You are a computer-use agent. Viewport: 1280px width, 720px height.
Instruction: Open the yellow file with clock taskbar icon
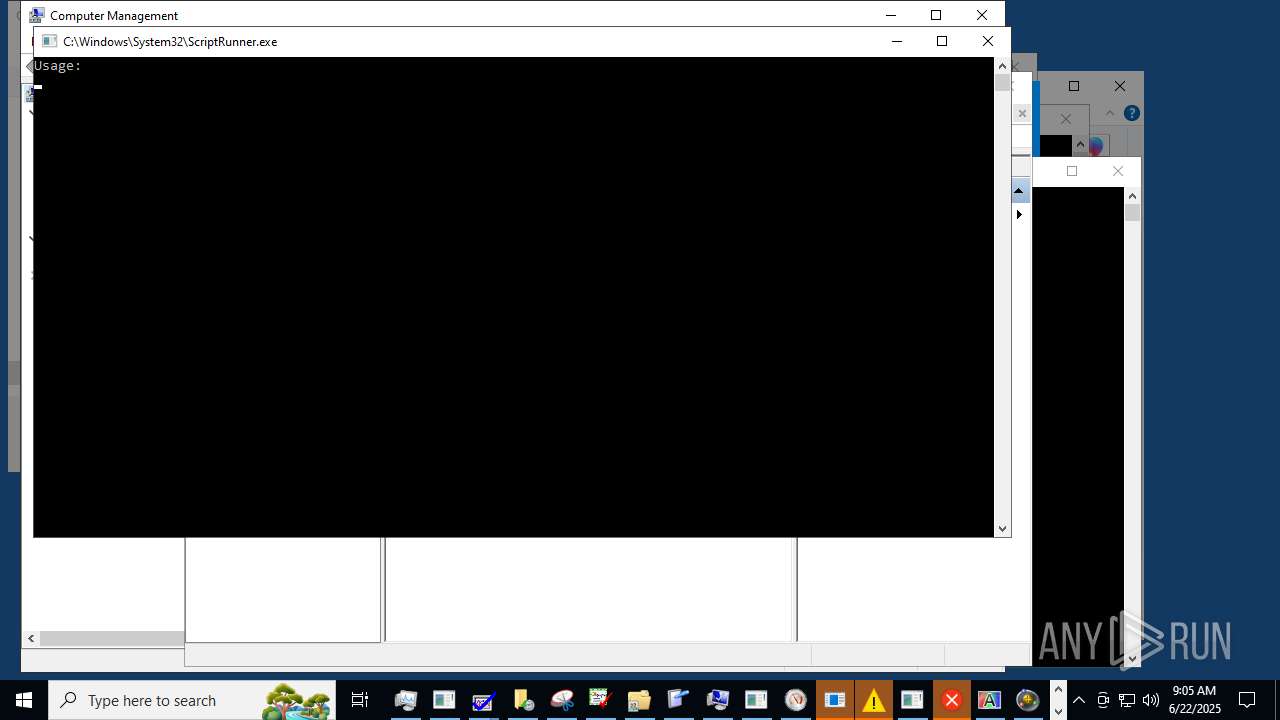pos(522,700)
